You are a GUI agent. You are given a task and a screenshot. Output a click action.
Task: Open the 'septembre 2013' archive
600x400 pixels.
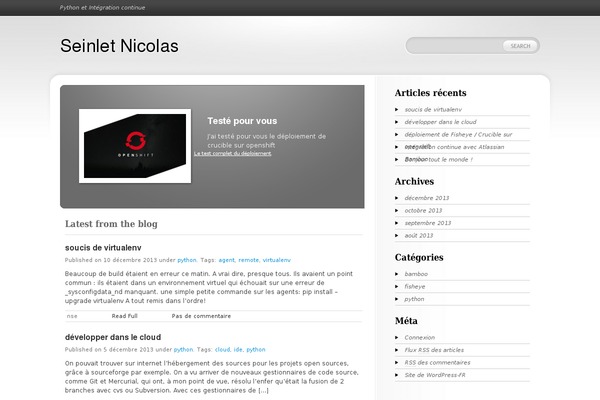tap(428, 223)
